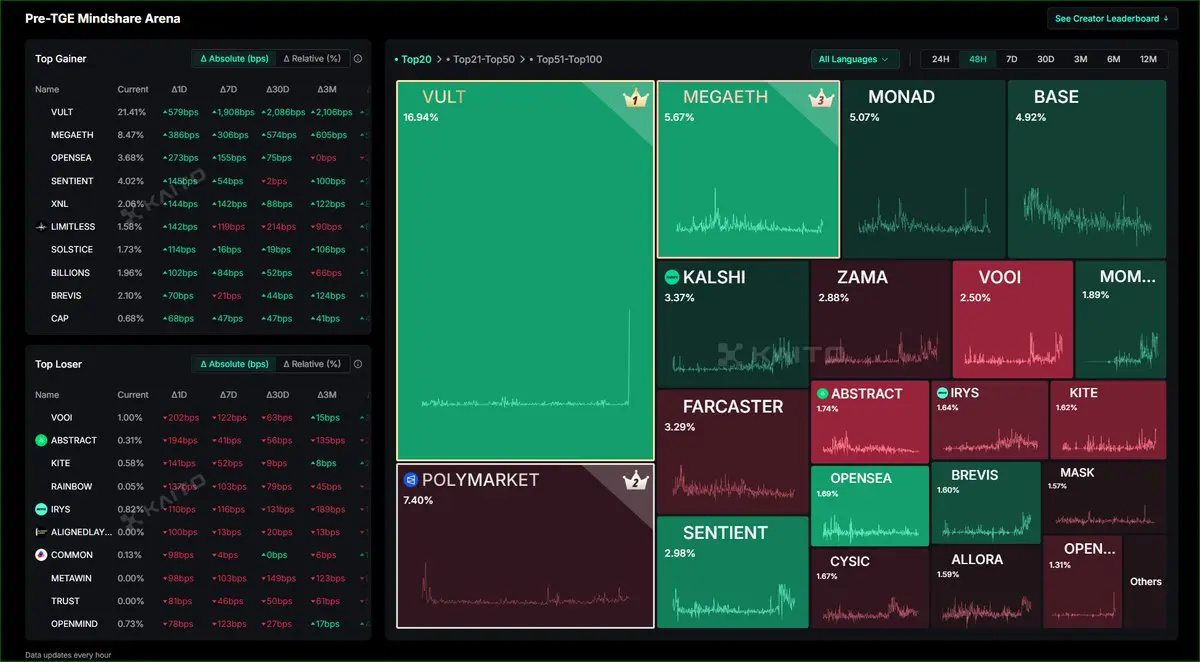Viewport: 1200px width, 662px height.
Task: Open the Others treemap tile
Action: pyautogui.click(x=1146, y=582)
